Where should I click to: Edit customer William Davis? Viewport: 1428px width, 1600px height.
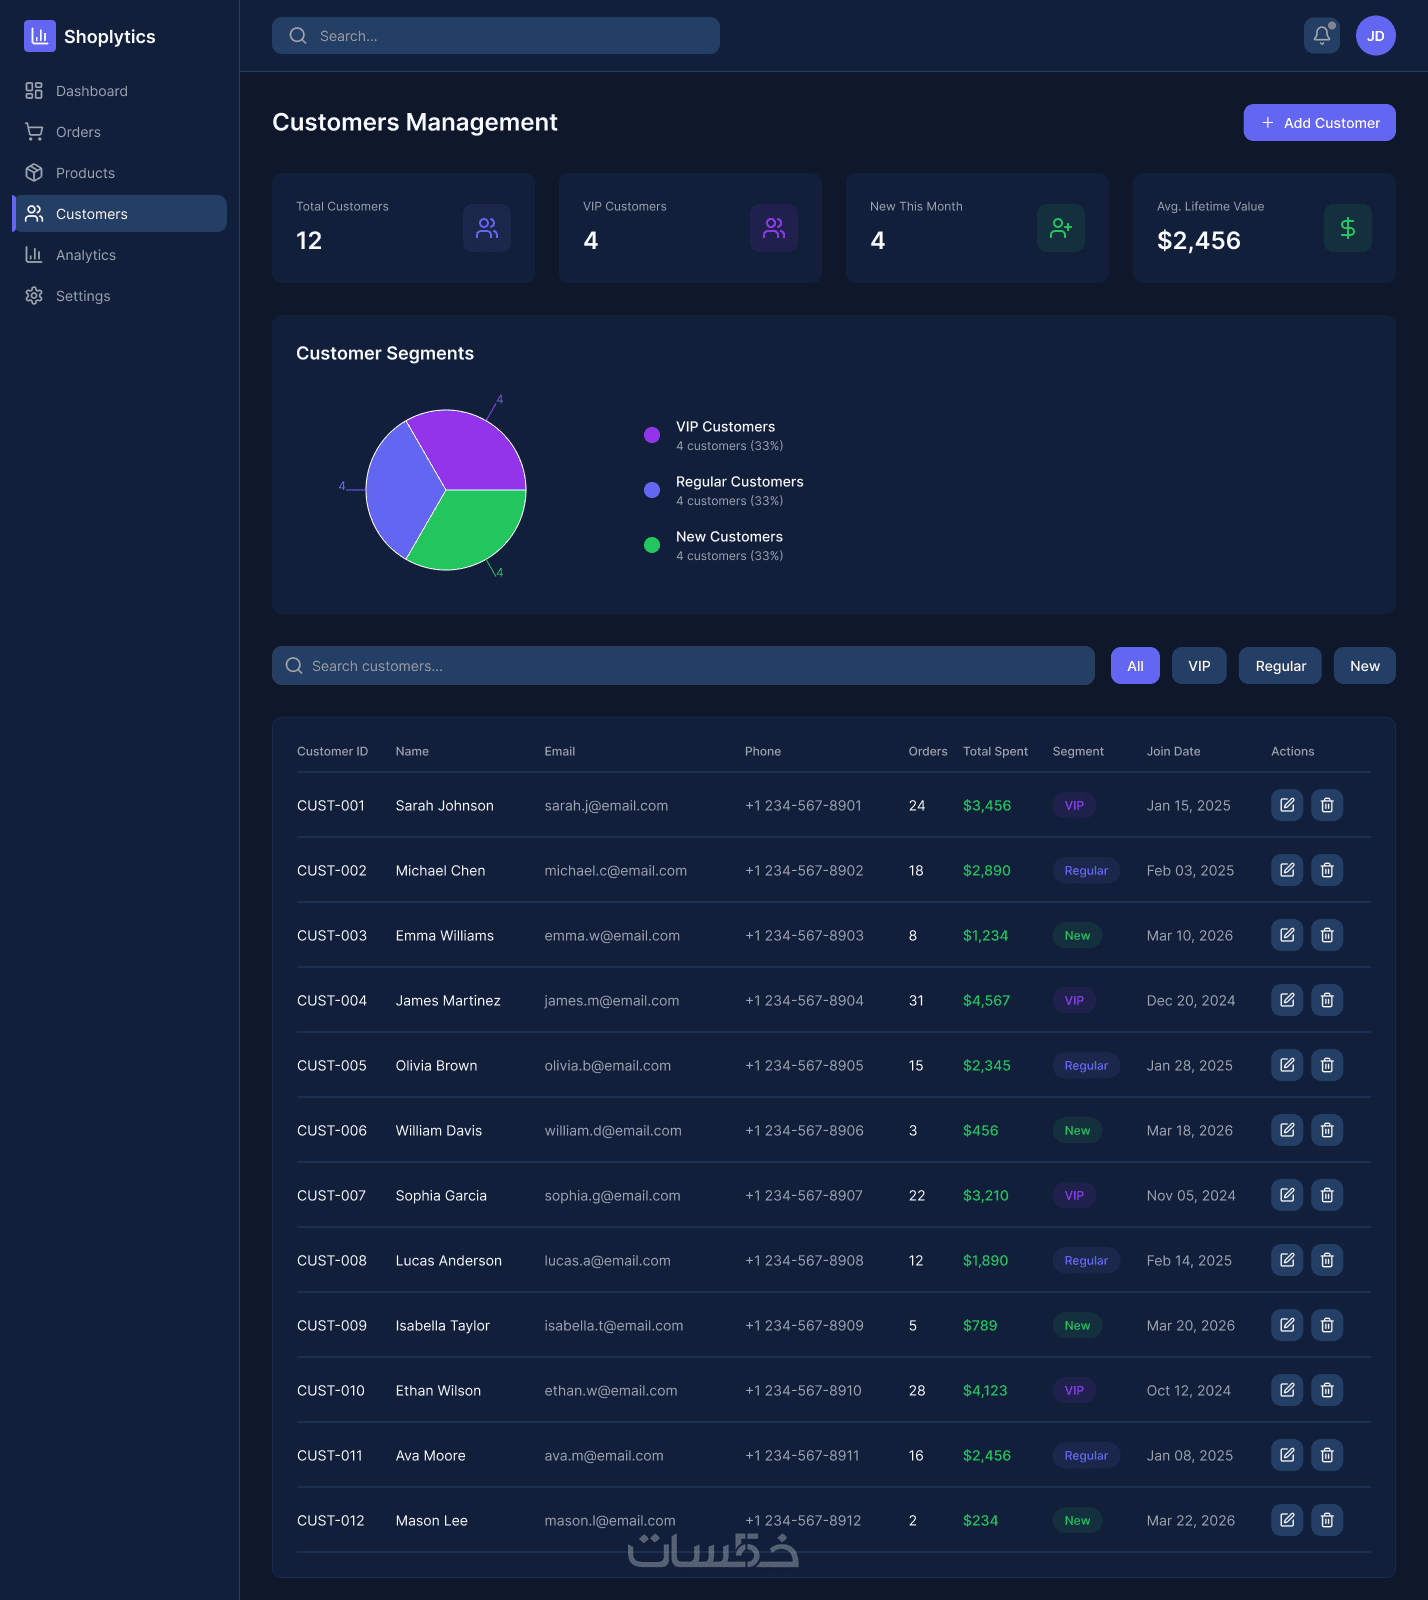click(1287, 1130)
